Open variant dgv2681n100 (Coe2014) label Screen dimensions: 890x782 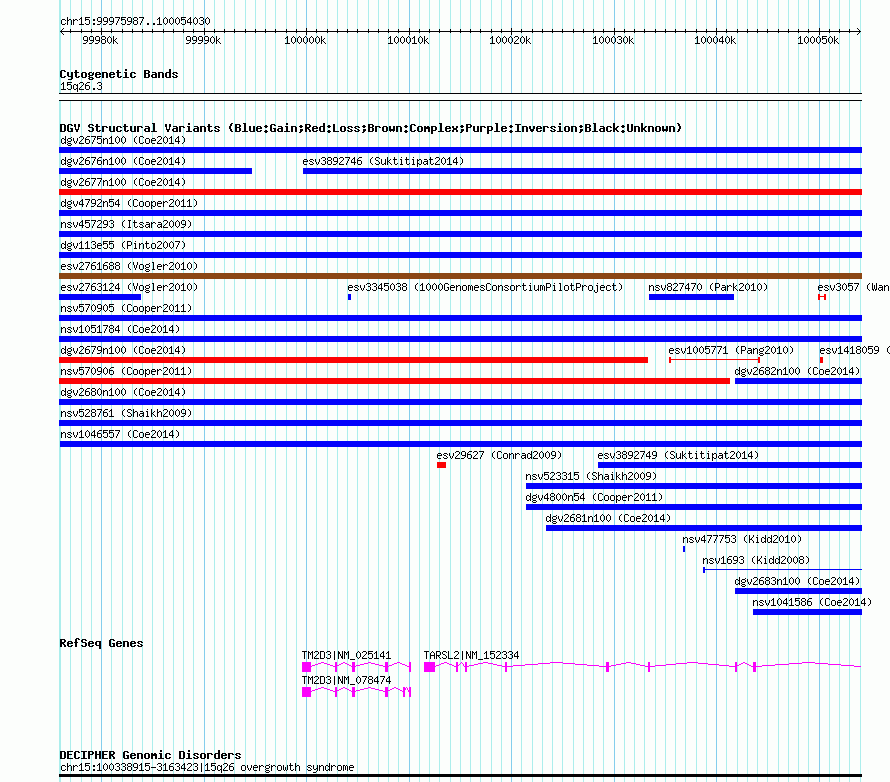click(x=608, y=518)
